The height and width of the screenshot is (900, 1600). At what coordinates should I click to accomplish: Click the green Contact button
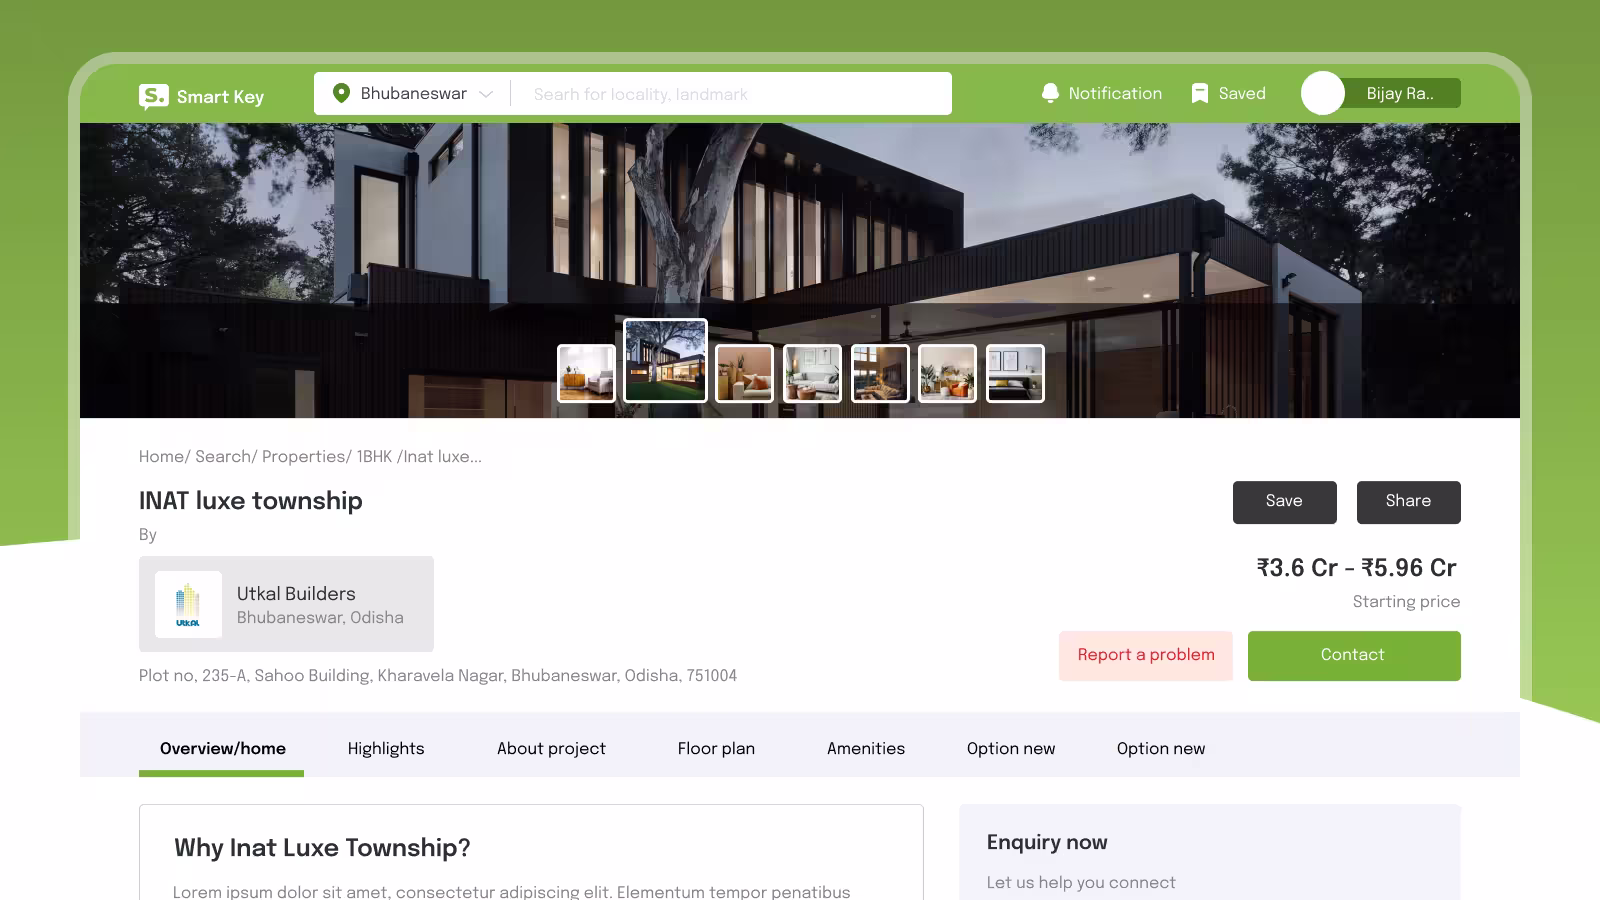pyautogui.click(x=1354, y=656)
